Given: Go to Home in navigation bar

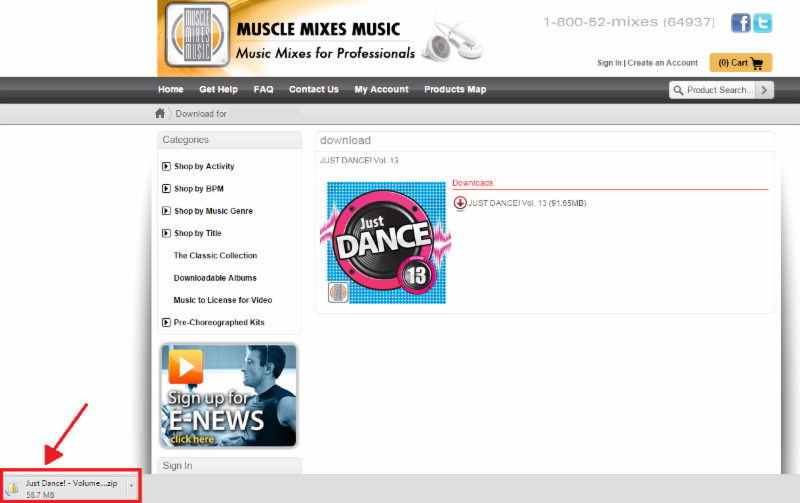Looking at the screenshot, I should [x=170, y=89].
